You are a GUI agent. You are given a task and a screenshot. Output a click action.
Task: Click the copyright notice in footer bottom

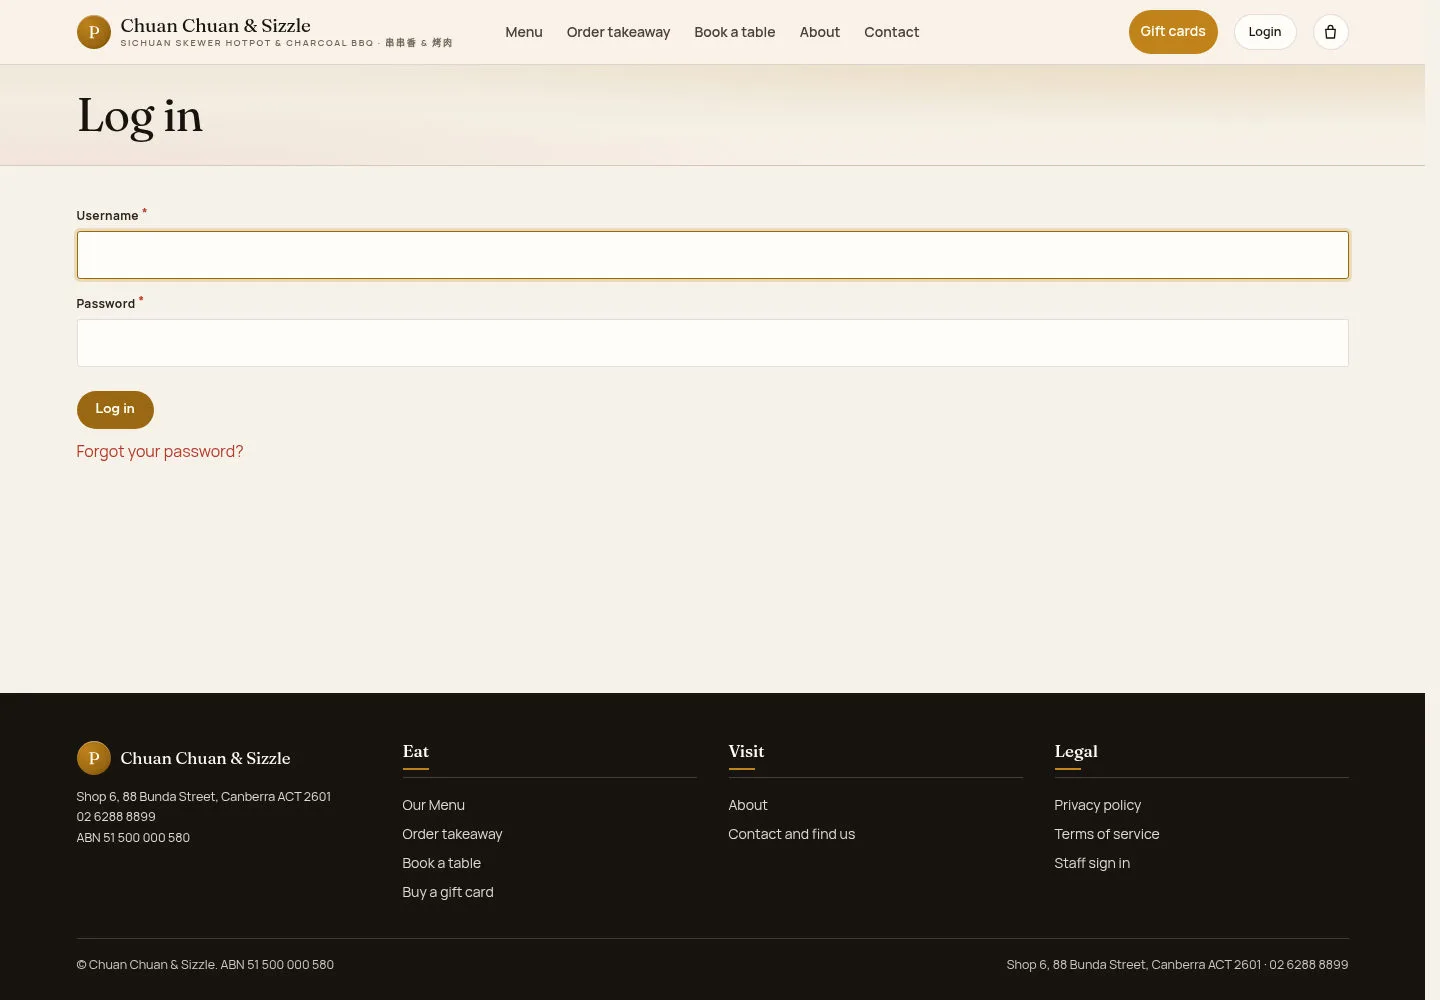(205, 965)
